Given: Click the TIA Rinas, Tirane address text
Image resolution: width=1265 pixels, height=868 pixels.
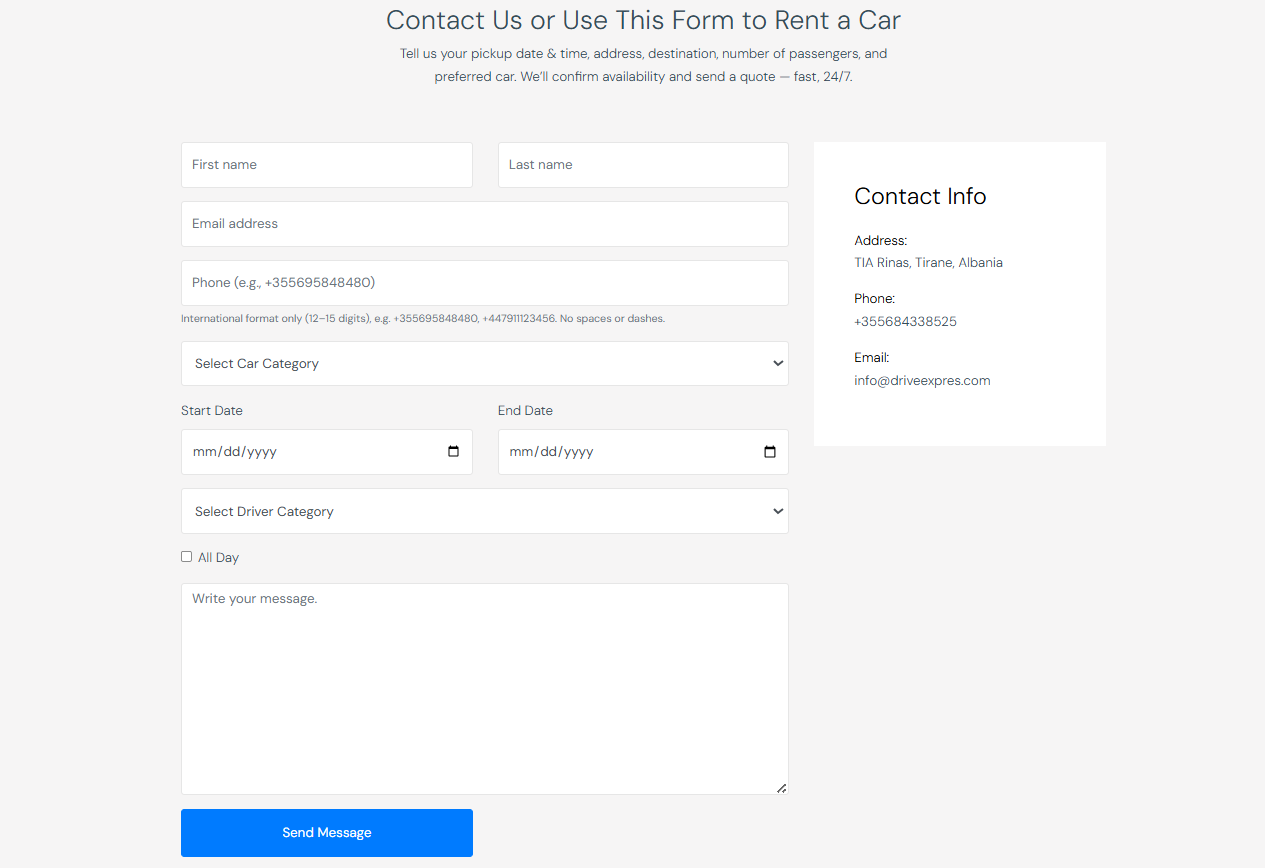Looking at the screenshot, I should (928, 263).
